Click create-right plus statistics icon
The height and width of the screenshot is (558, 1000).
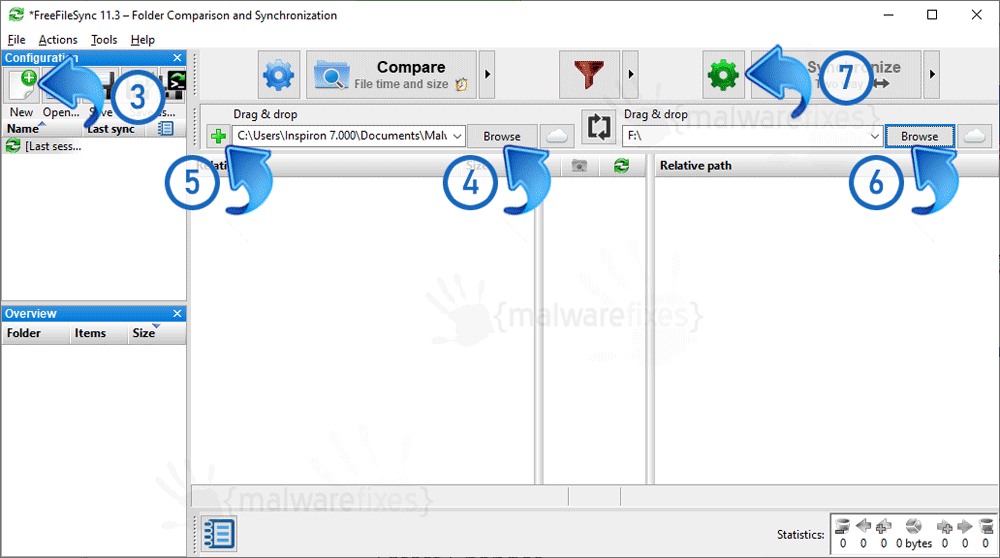point(945,526)
